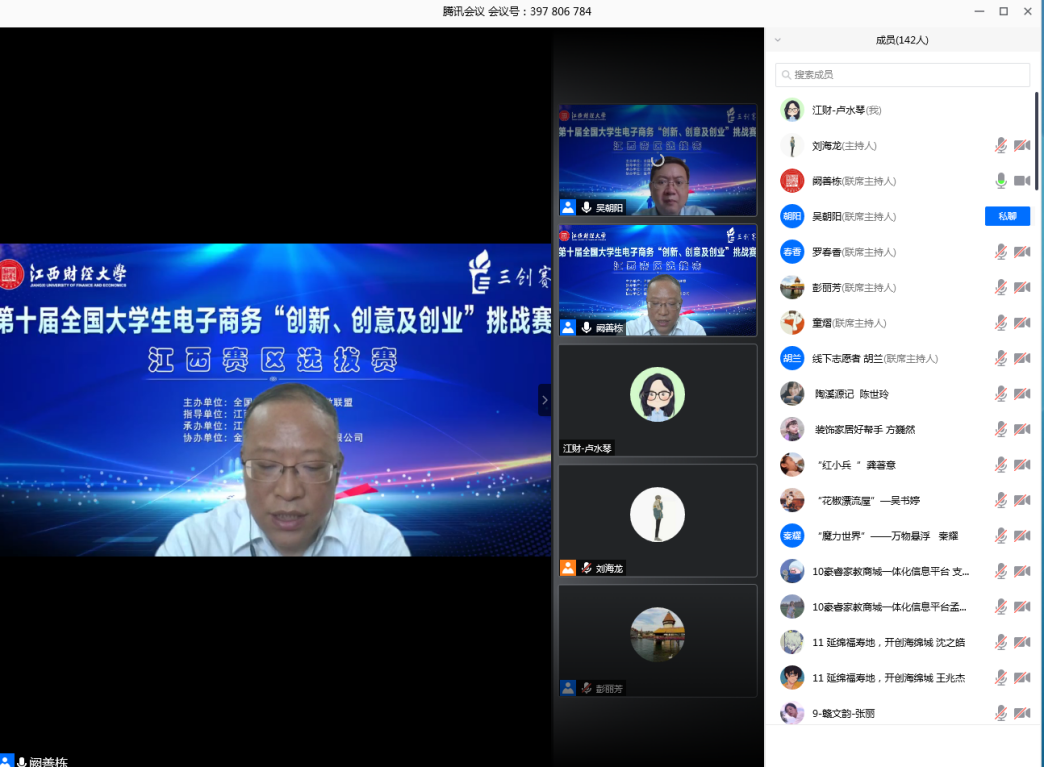Click the mic icon in 王兆杰's row
Screen dimensions: 1044x767
click(1001, 678)
